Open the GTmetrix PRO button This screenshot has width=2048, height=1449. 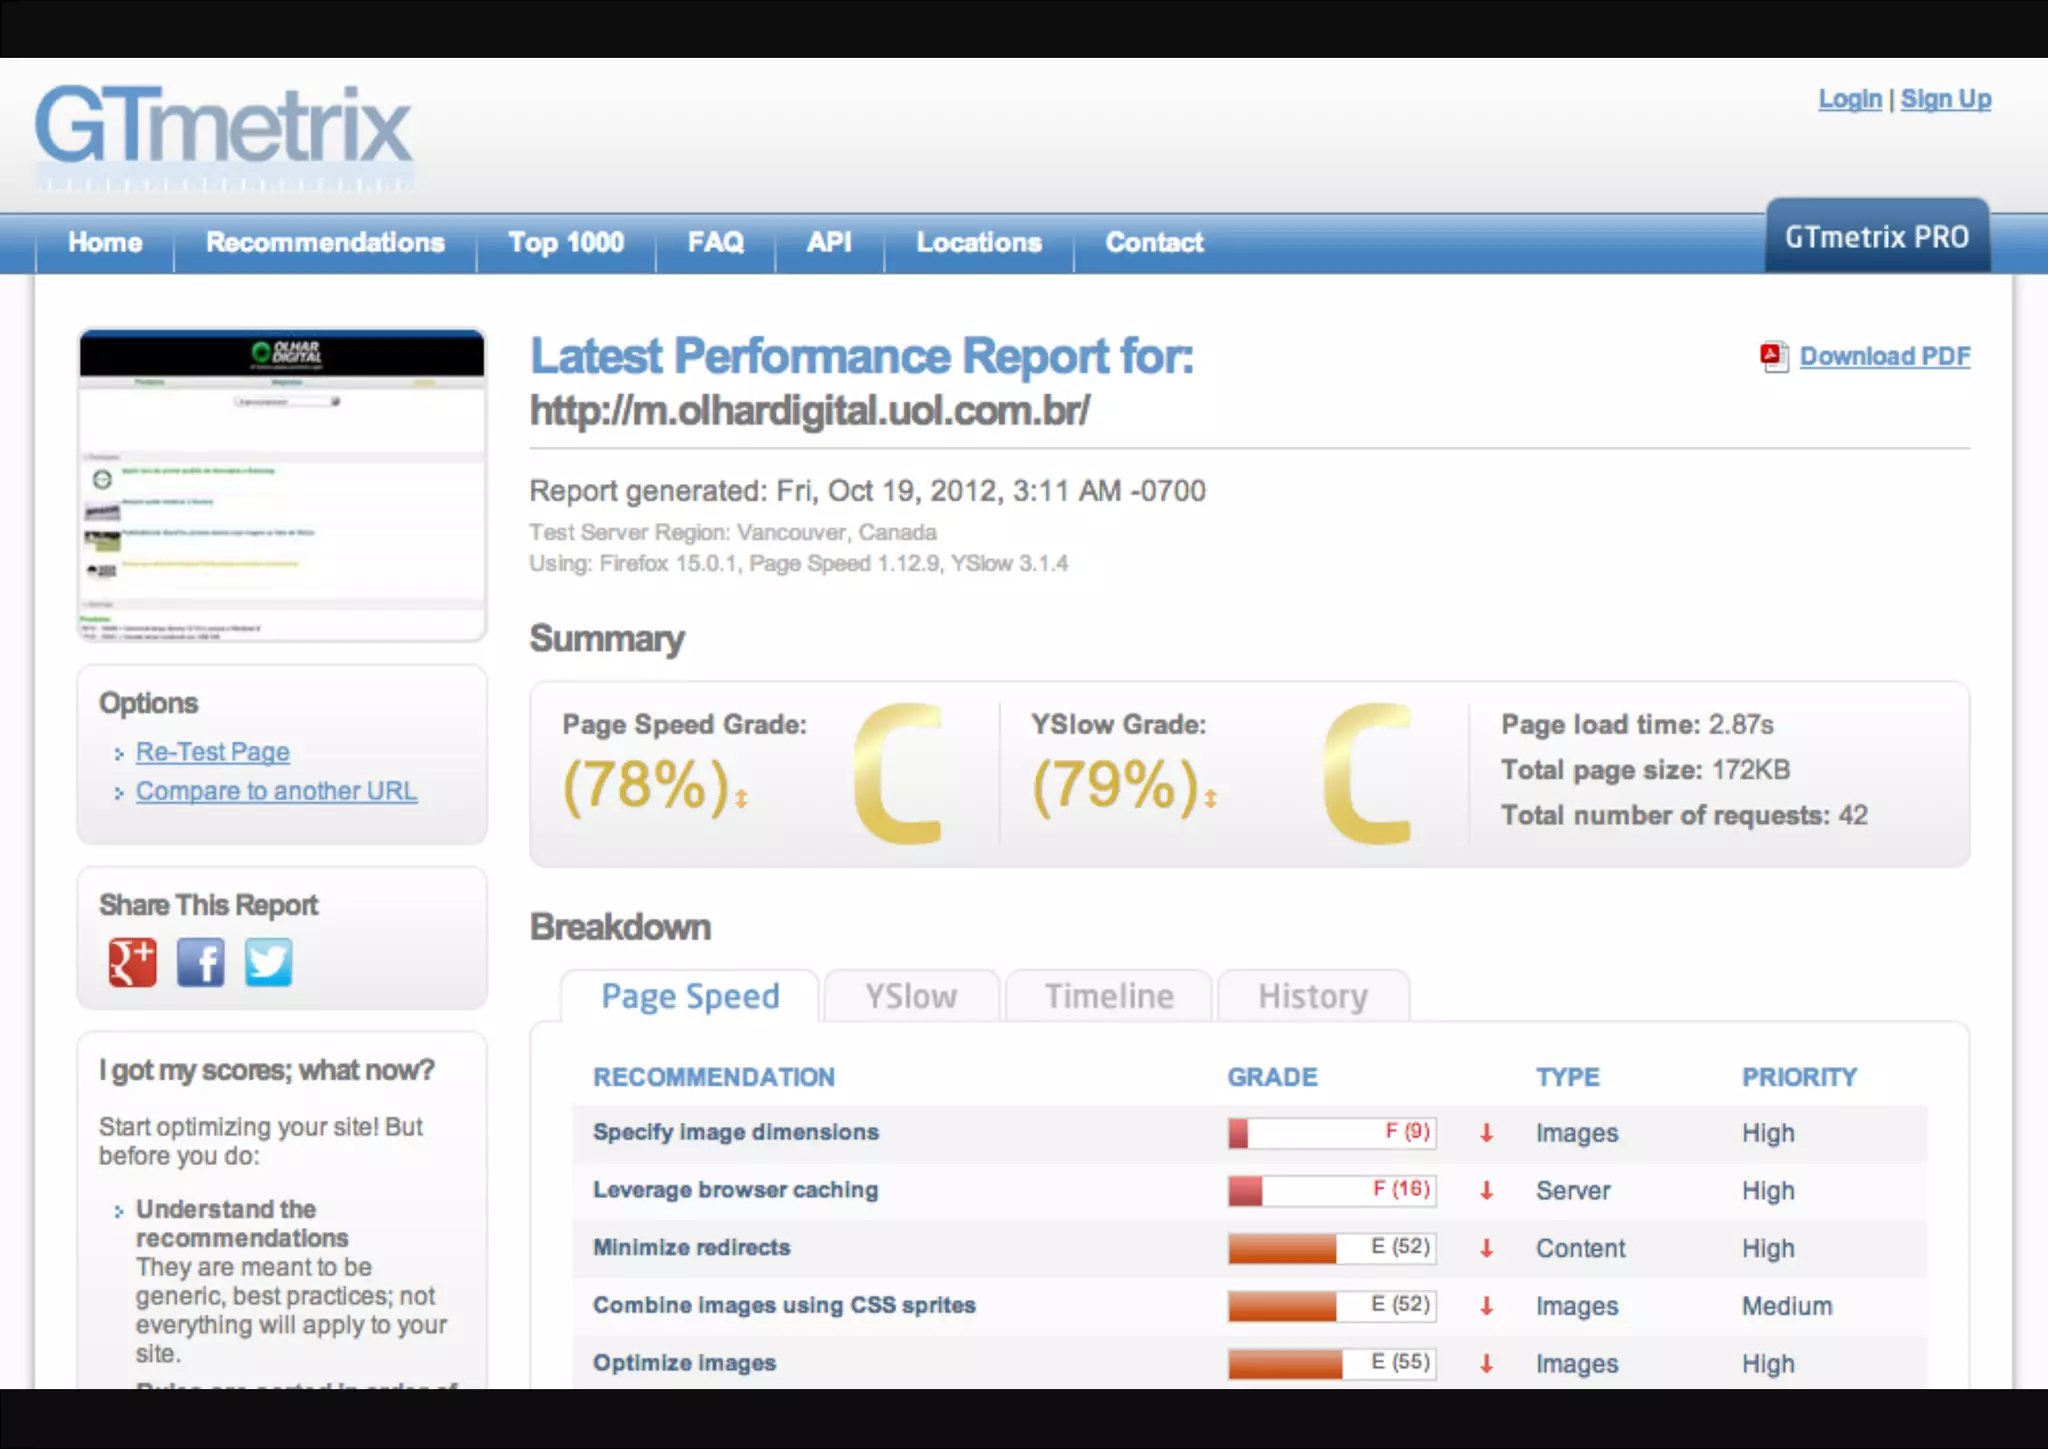tap(1876, 237)
